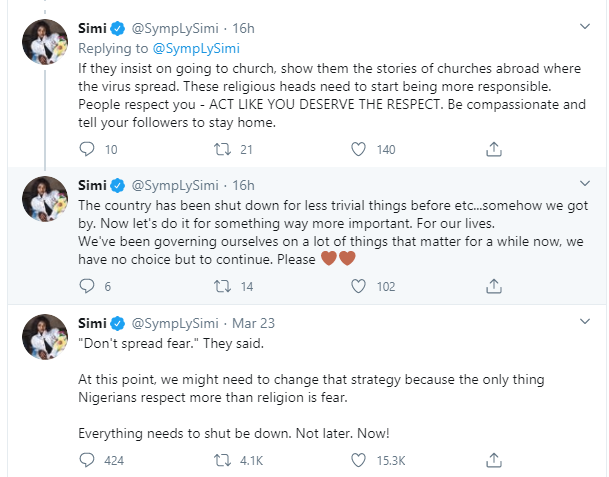The image size is (609, 477).
Task: Retweet the tweet with 4.1K retweets
Action: tap(224, 461)
